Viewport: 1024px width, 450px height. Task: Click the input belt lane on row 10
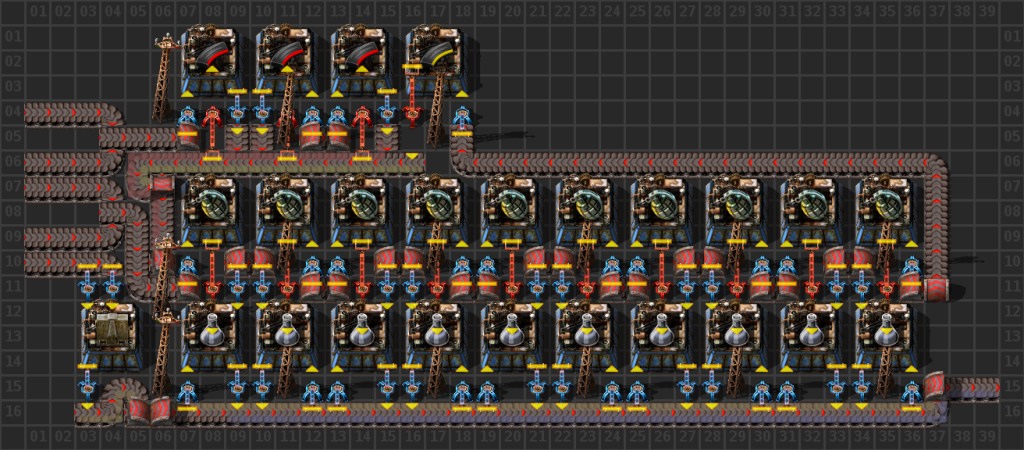point(73,262)
